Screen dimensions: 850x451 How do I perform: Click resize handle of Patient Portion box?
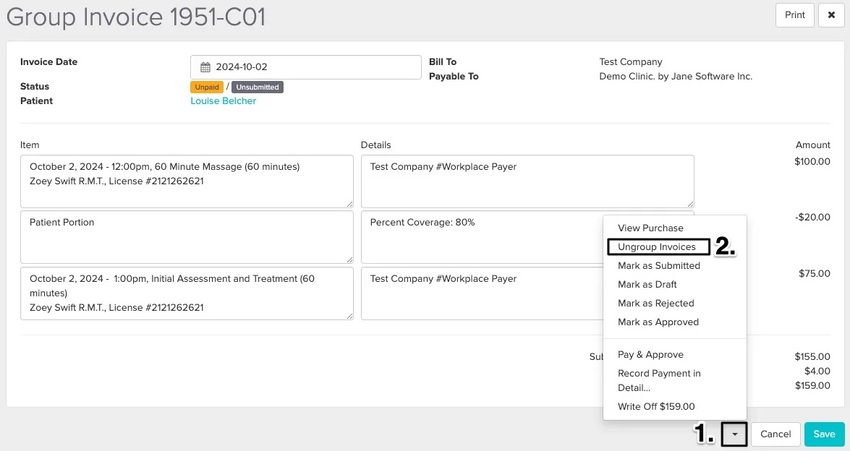350,260
